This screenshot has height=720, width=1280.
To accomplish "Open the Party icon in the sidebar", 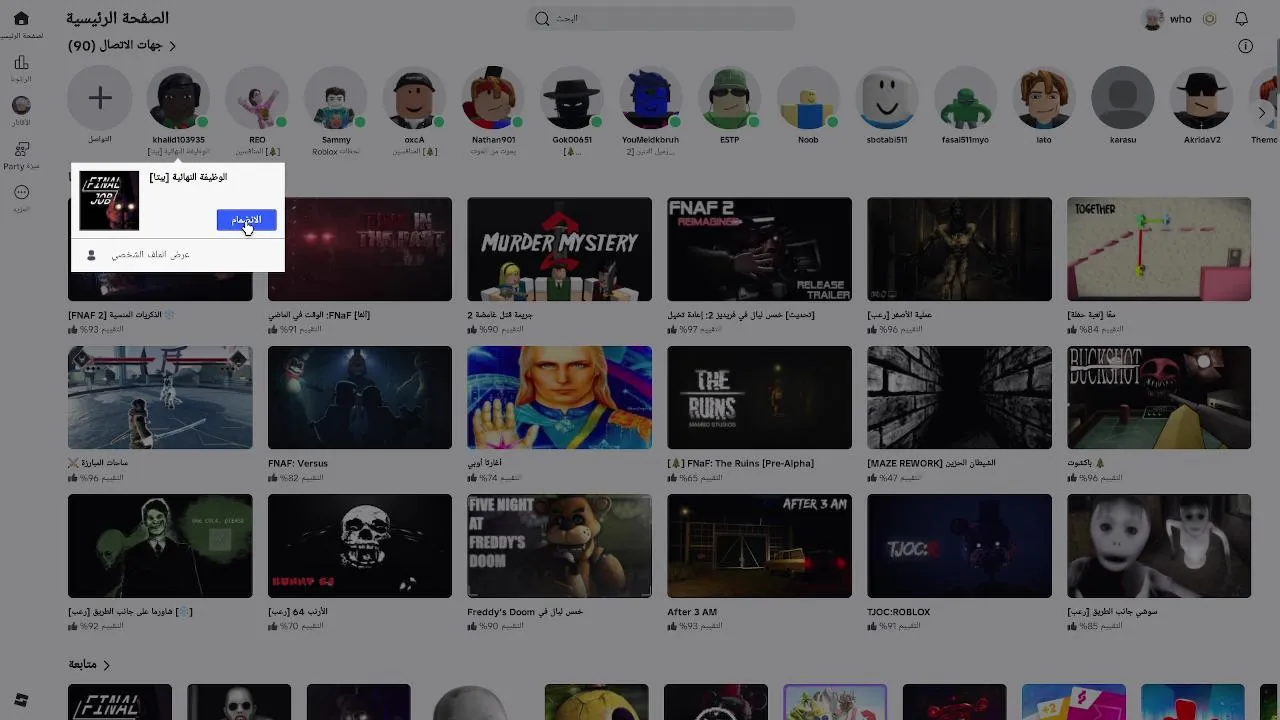I will [x=21, y=149].
